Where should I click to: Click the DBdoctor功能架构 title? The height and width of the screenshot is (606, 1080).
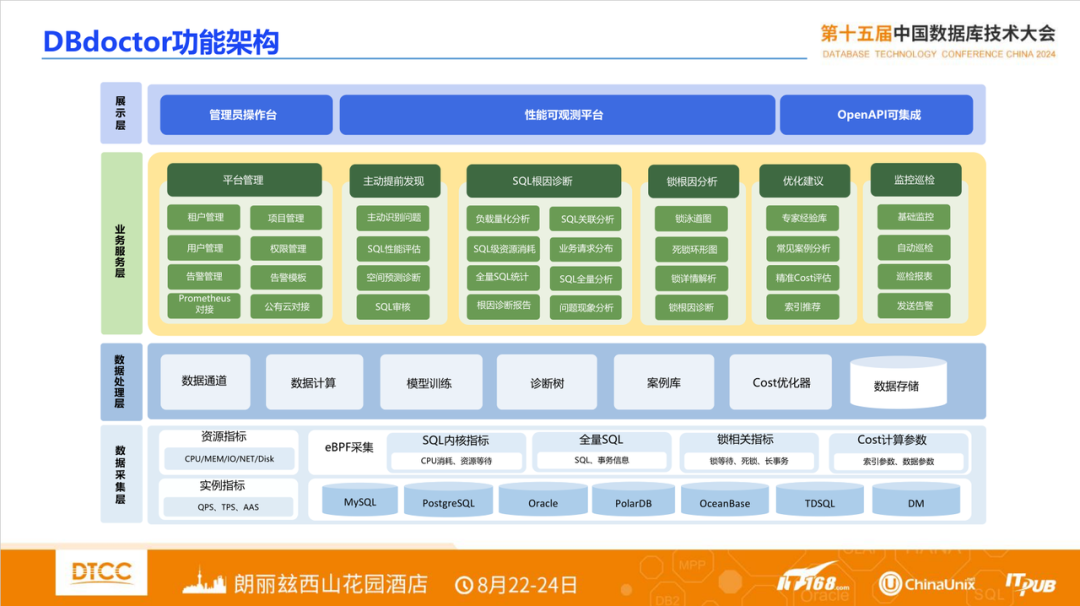click(x=161, y=41)
